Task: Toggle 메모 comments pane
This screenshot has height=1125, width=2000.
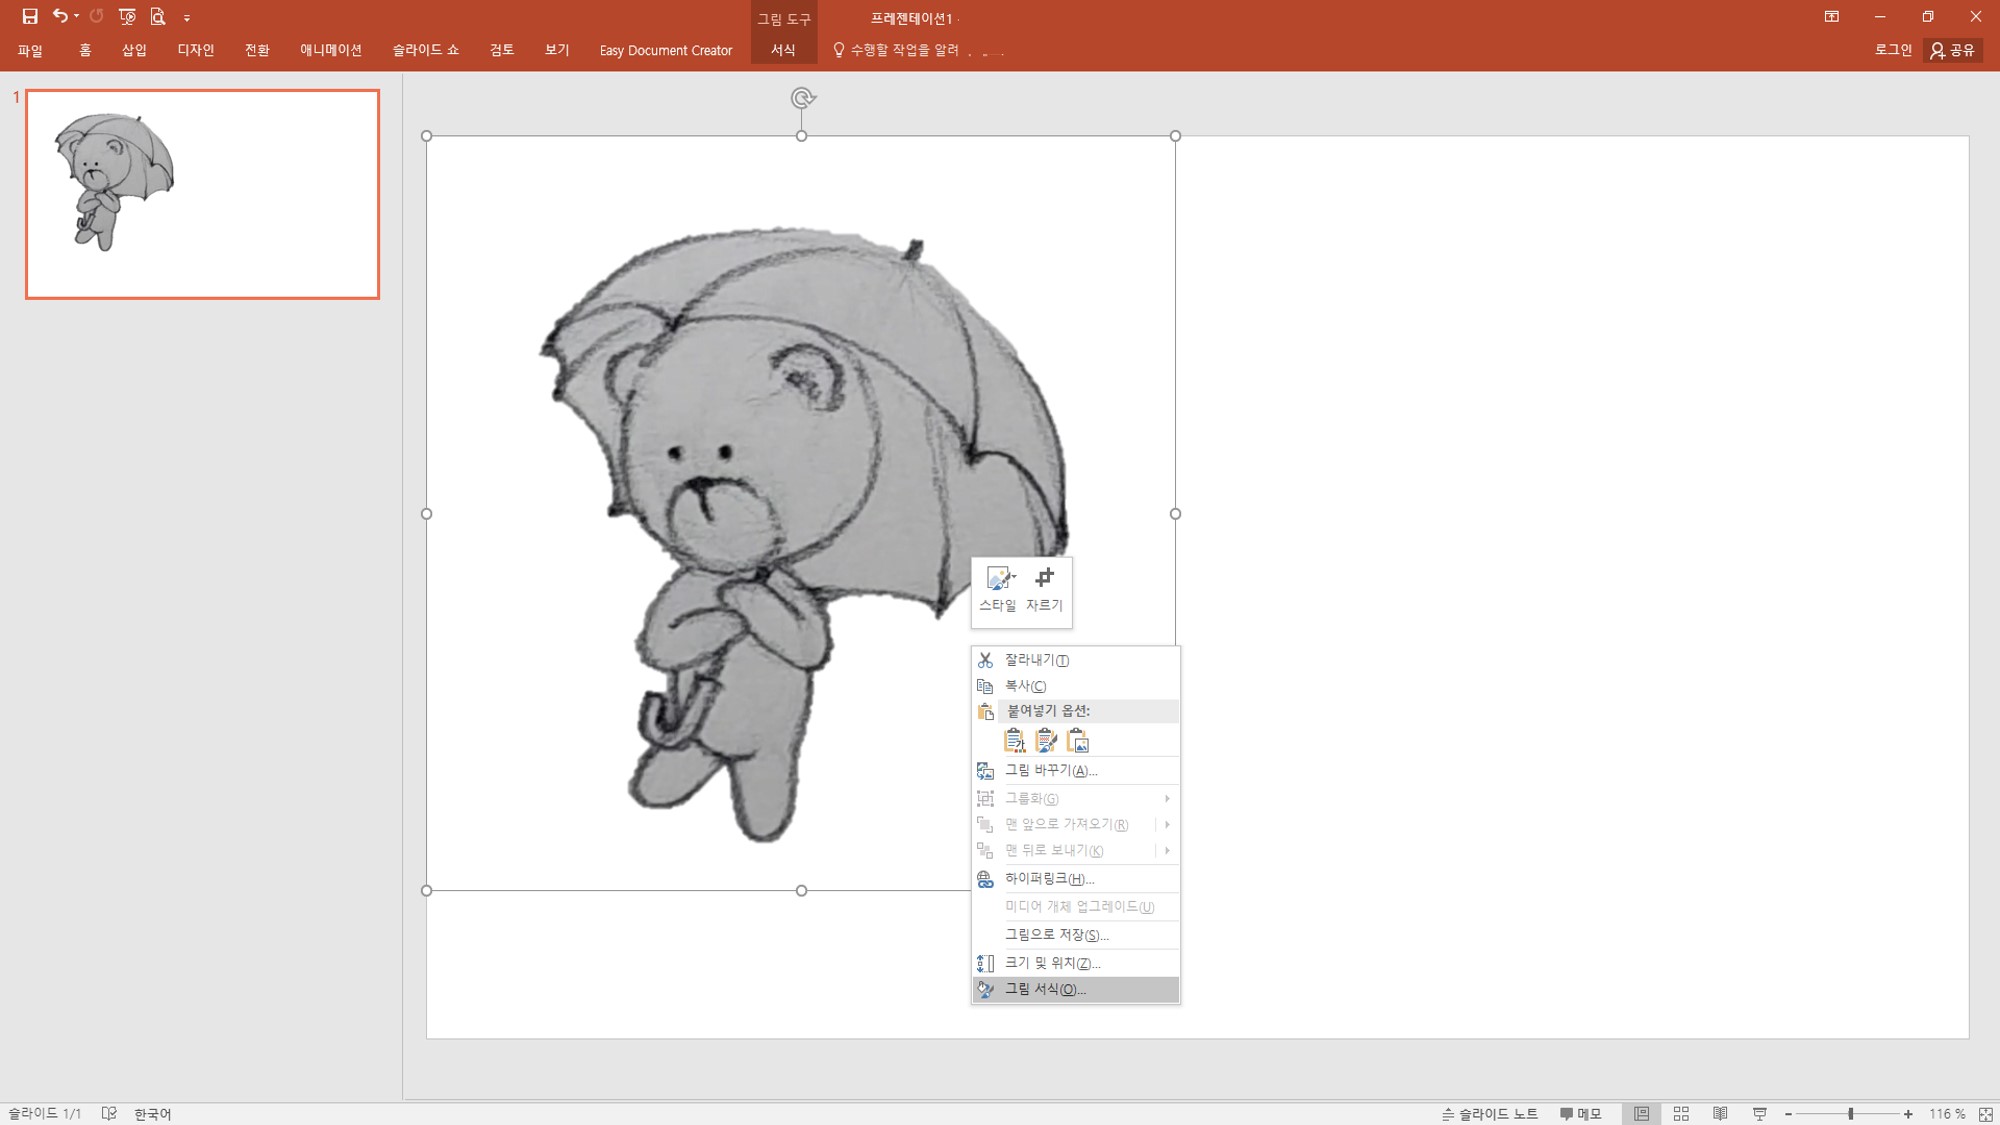Action: tap(1580, 1114)
